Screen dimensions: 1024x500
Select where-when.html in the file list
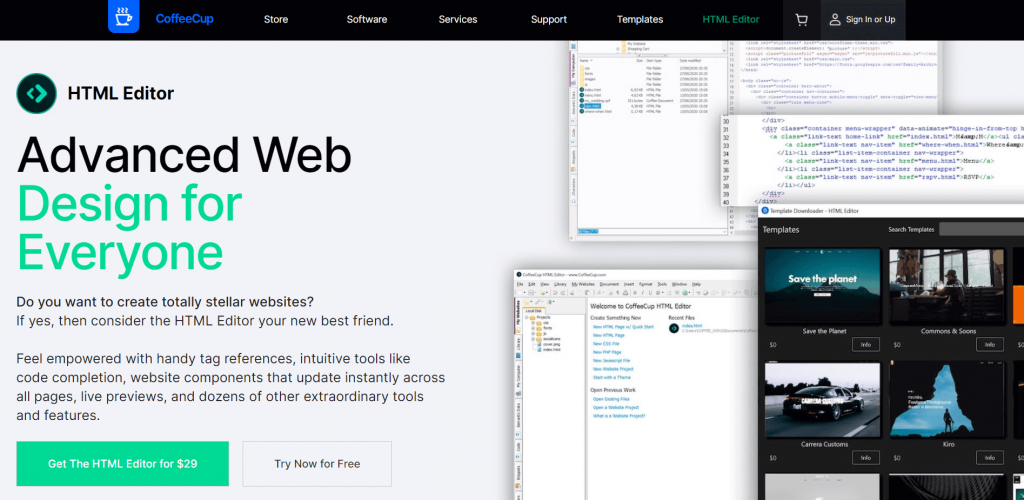click(598, 112)
